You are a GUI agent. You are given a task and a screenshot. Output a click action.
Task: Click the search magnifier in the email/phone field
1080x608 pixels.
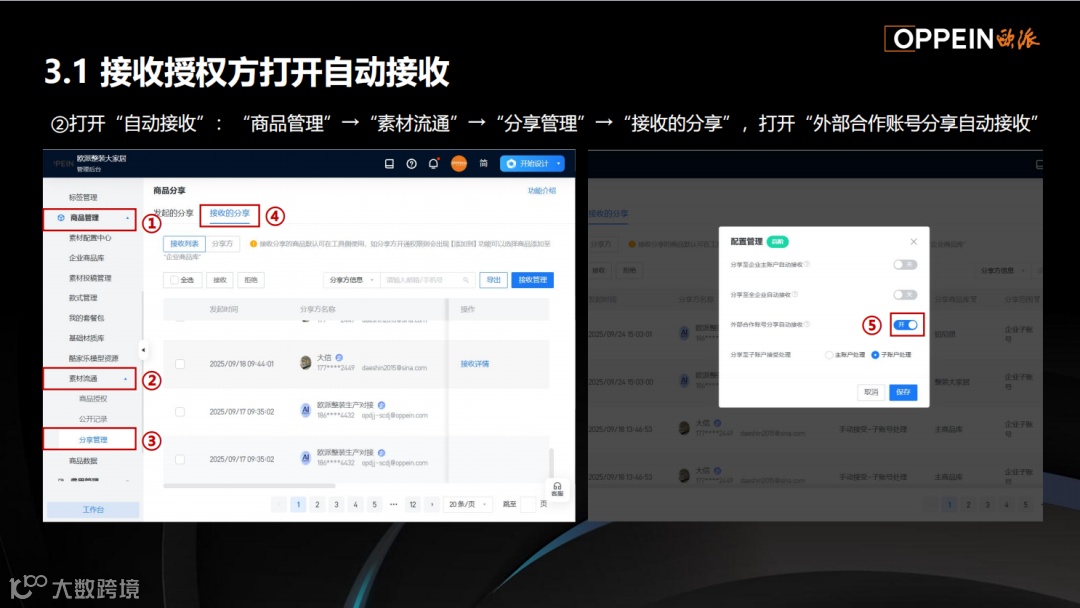[x=466, y=280]
